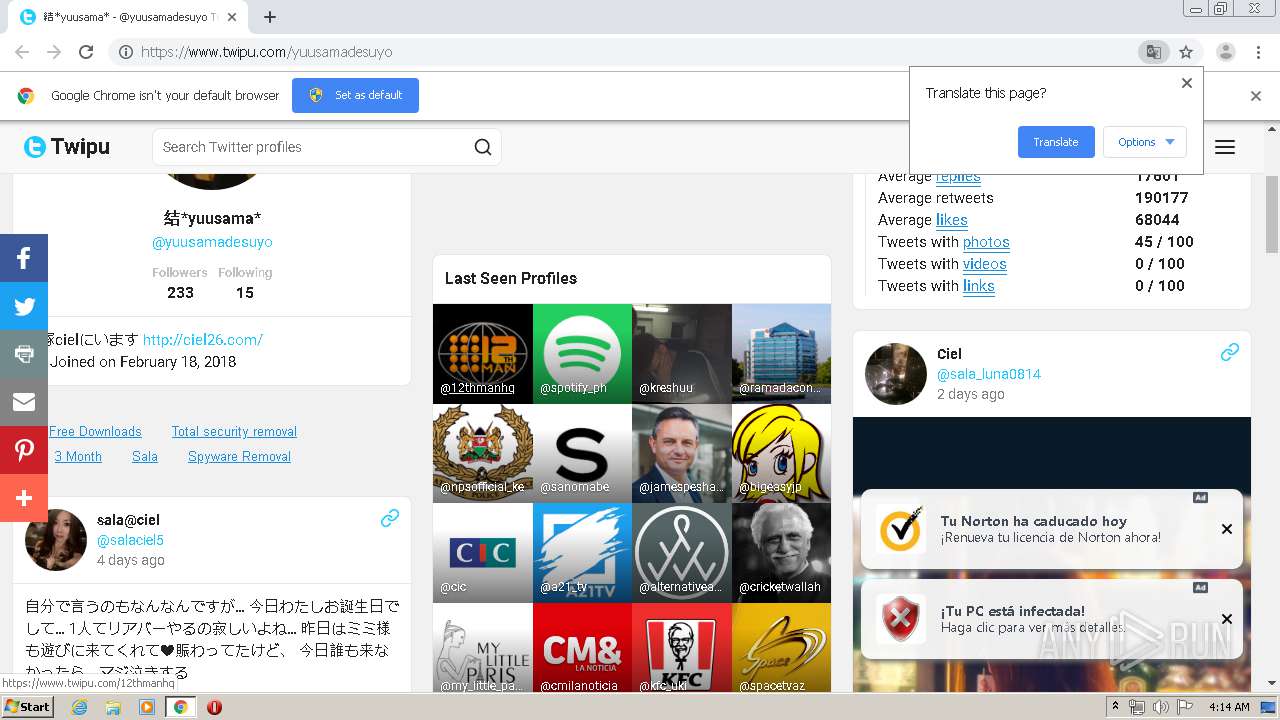Screen dimensions: 1280x720
Task: Click the search magnifier icon
Action: pos(483,147)
